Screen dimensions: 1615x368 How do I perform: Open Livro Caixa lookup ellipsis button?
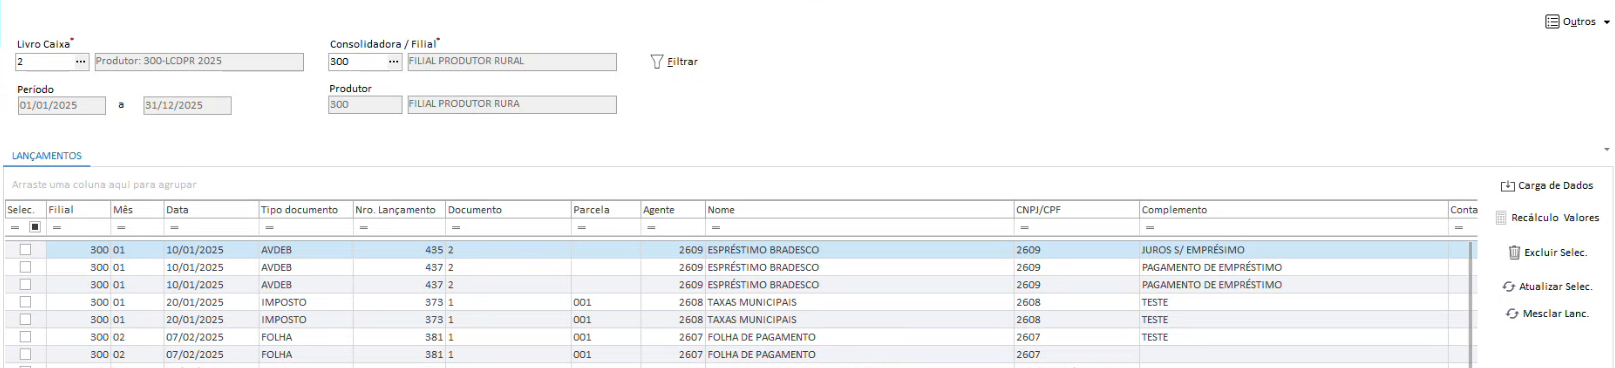[x=81, y=62]
